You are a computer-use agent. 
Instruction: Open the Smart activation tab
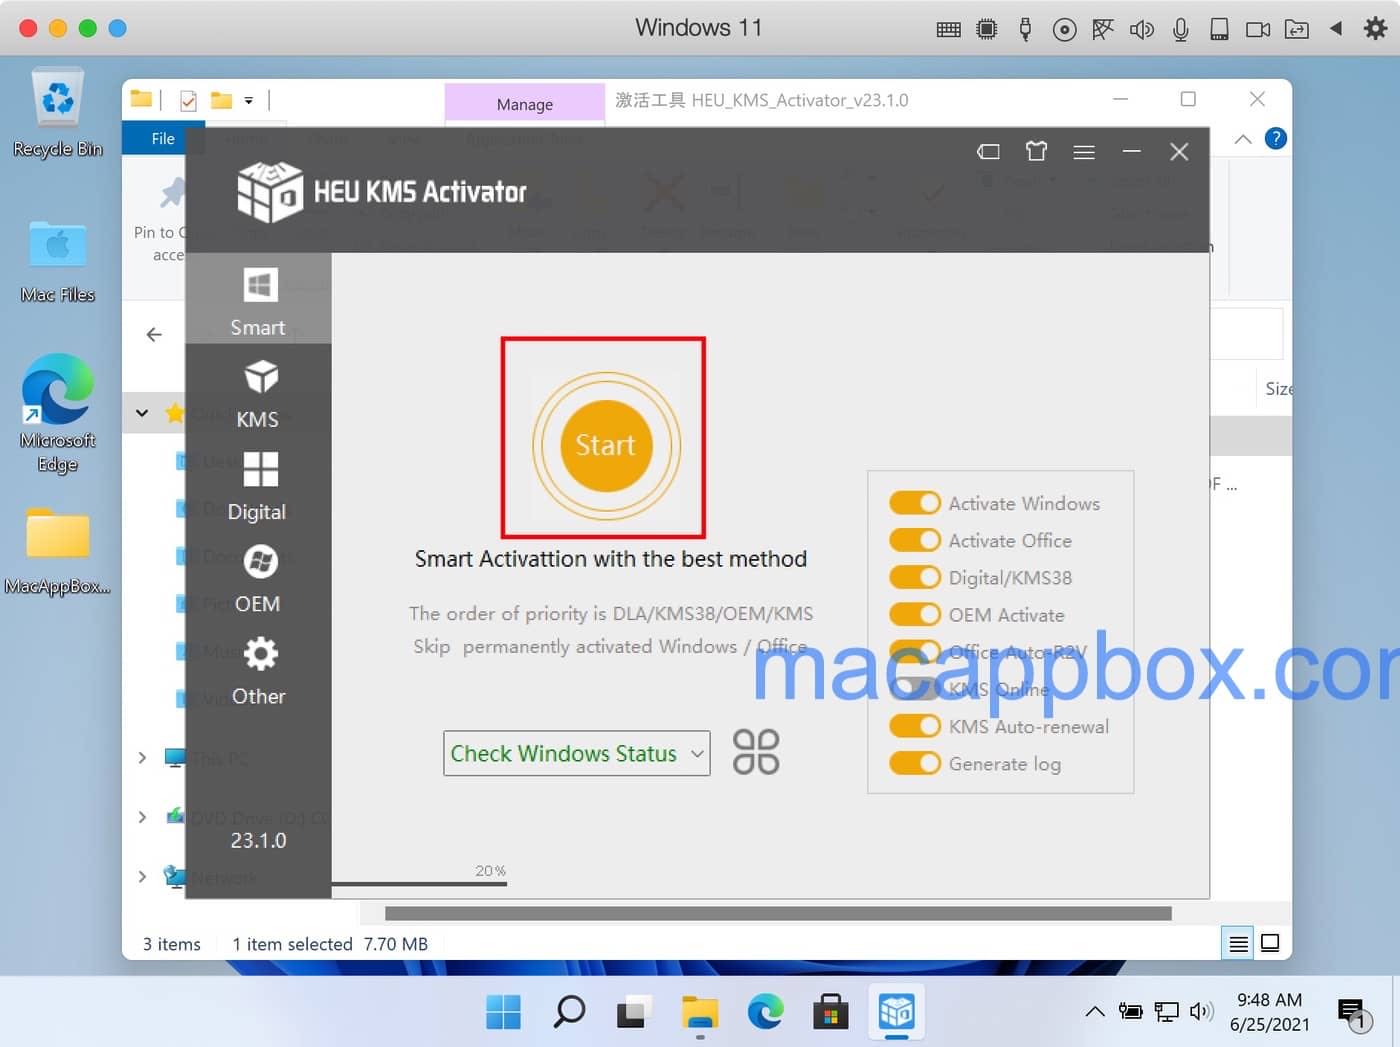[258, 299]
